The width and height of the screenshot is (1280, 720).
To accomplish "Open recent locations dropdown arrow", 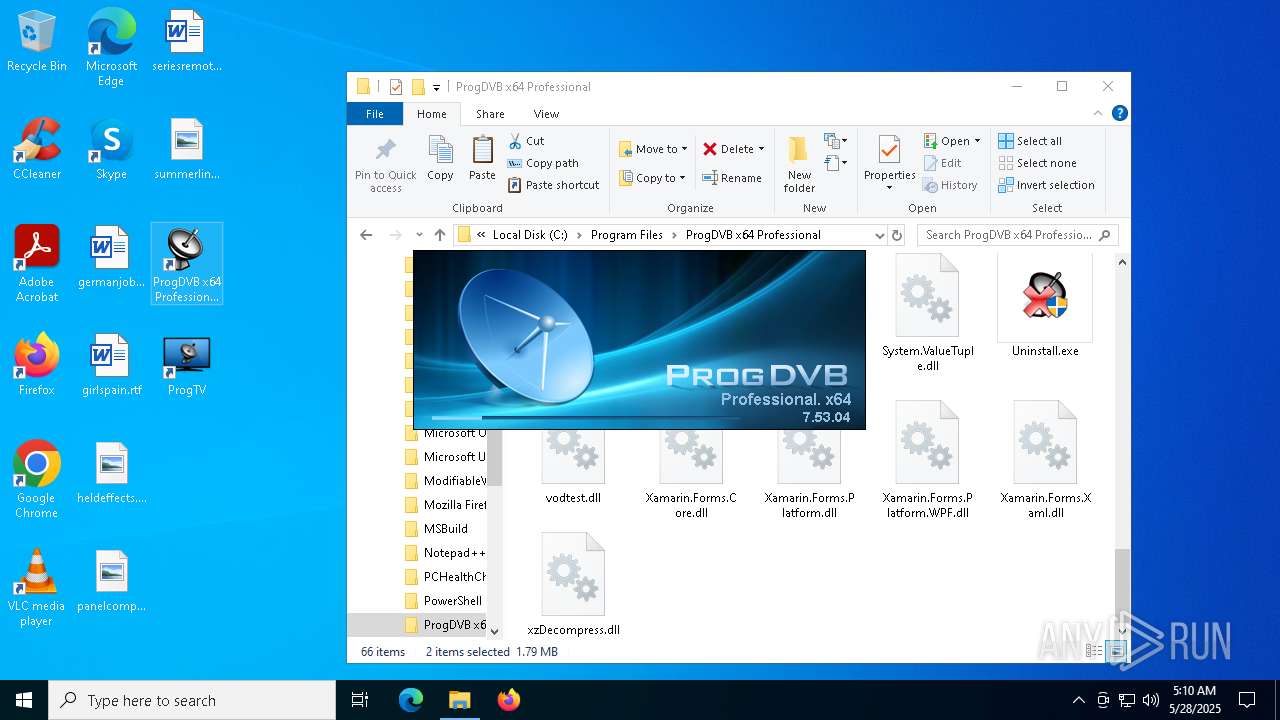I will [x=419, y=235].
